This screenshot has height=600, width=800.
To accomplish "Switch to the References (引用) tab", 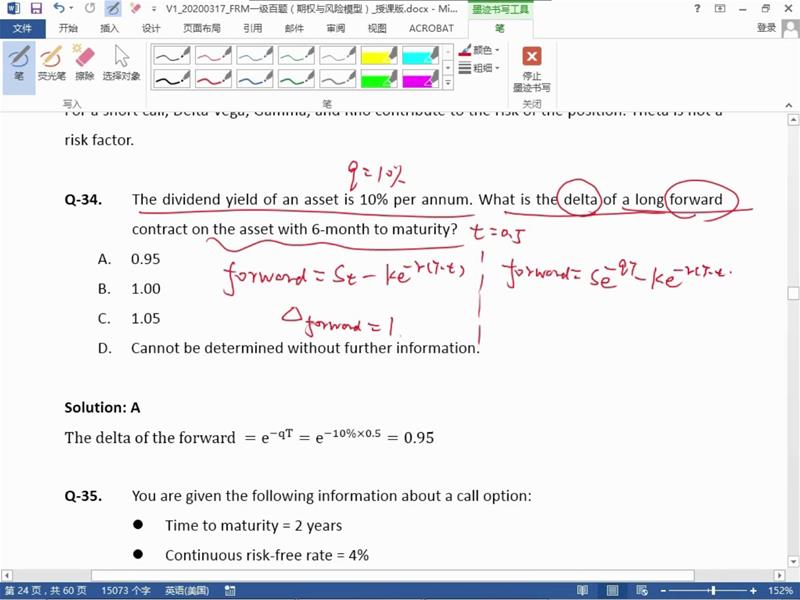I will tap(253, 29).
